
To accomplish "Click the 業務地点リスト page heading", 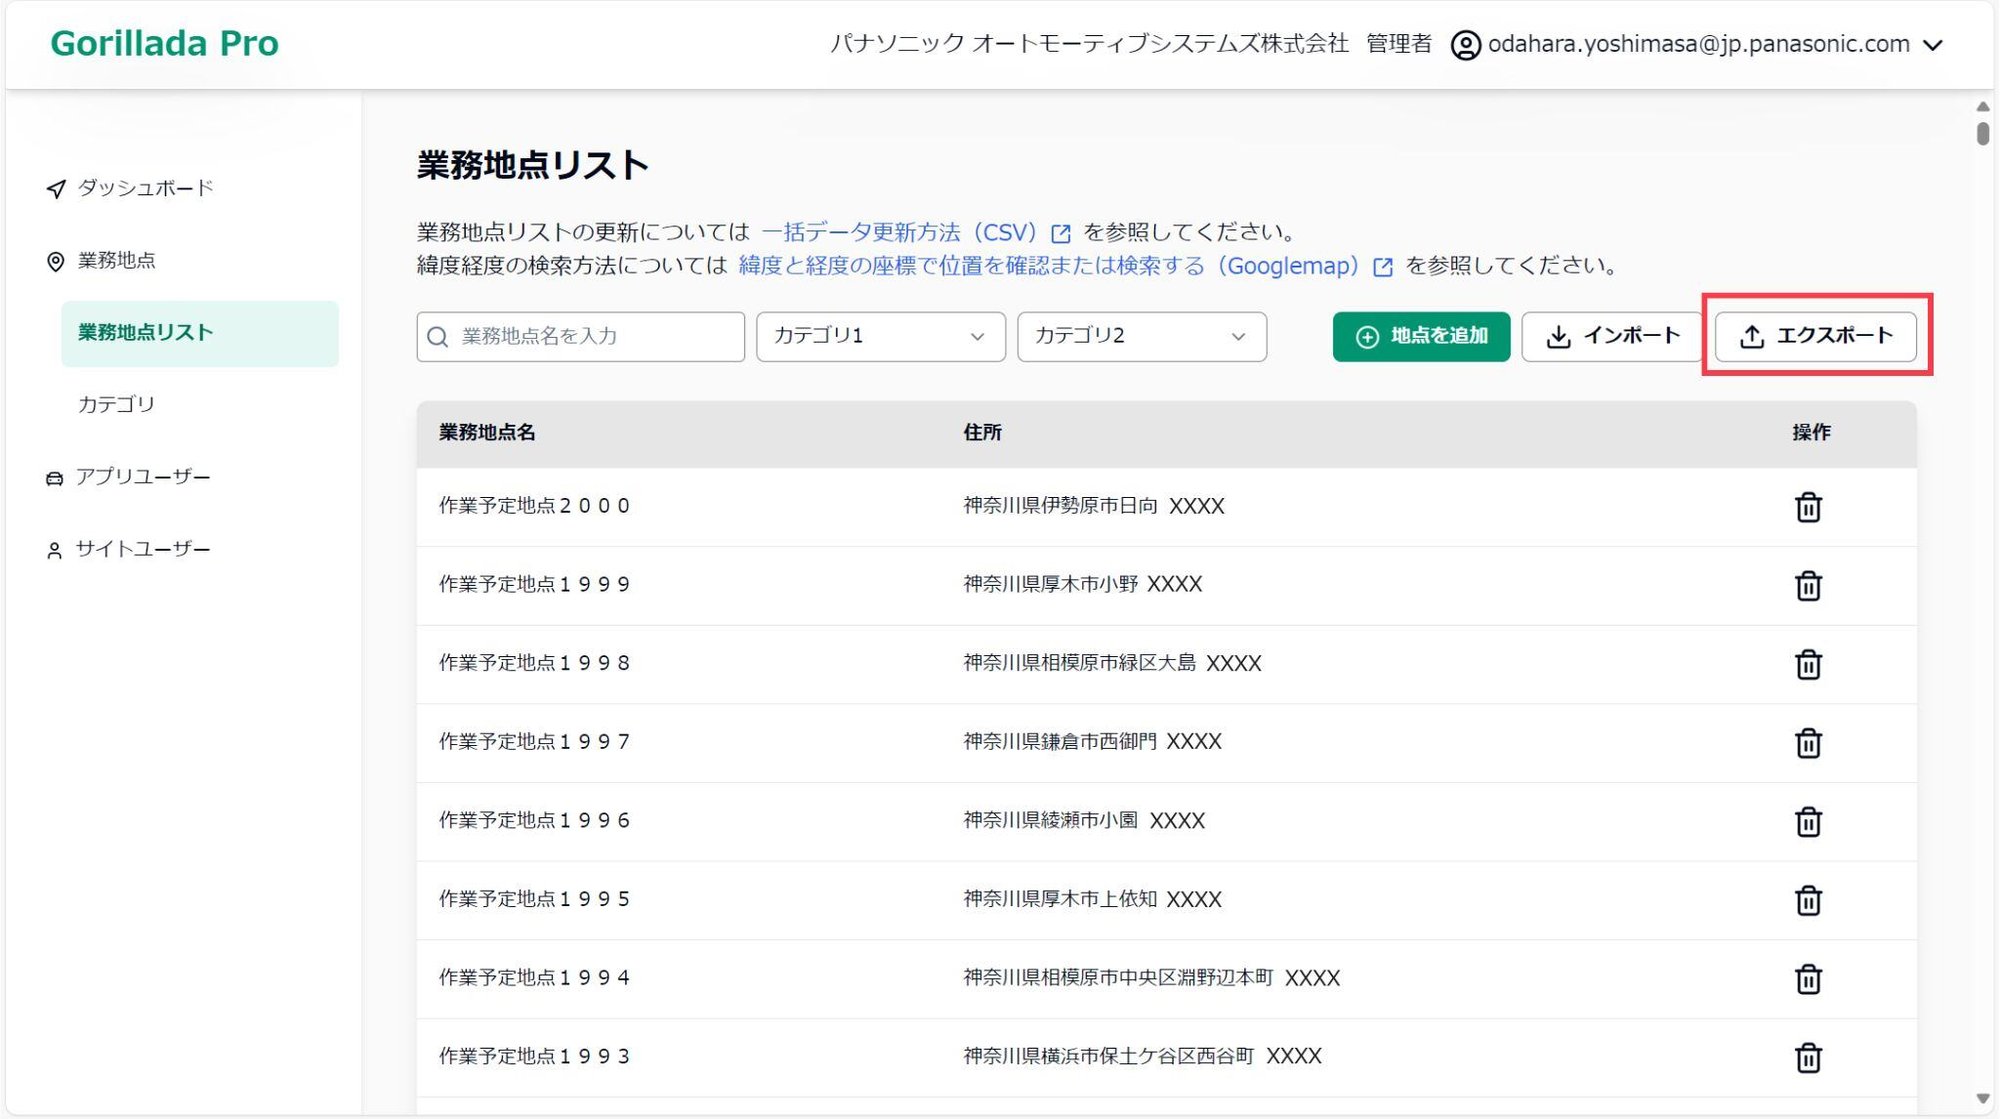I will click(x=533, y=165).
